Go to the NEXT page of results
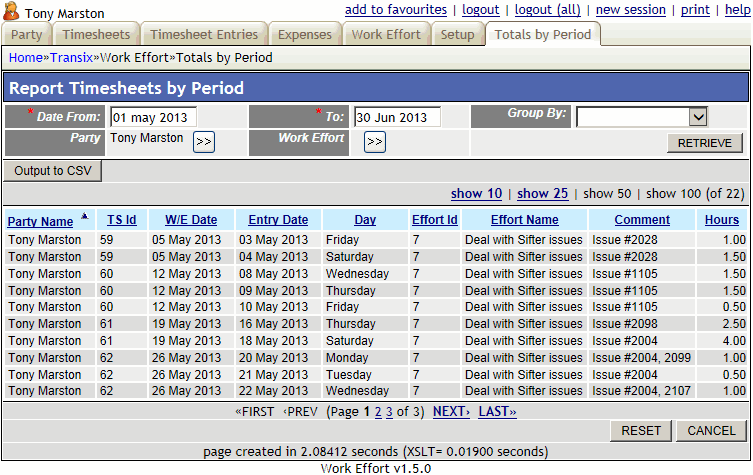The height and width of the screenshot is (475, 753). pyautogui.click(x=451, y=411)
